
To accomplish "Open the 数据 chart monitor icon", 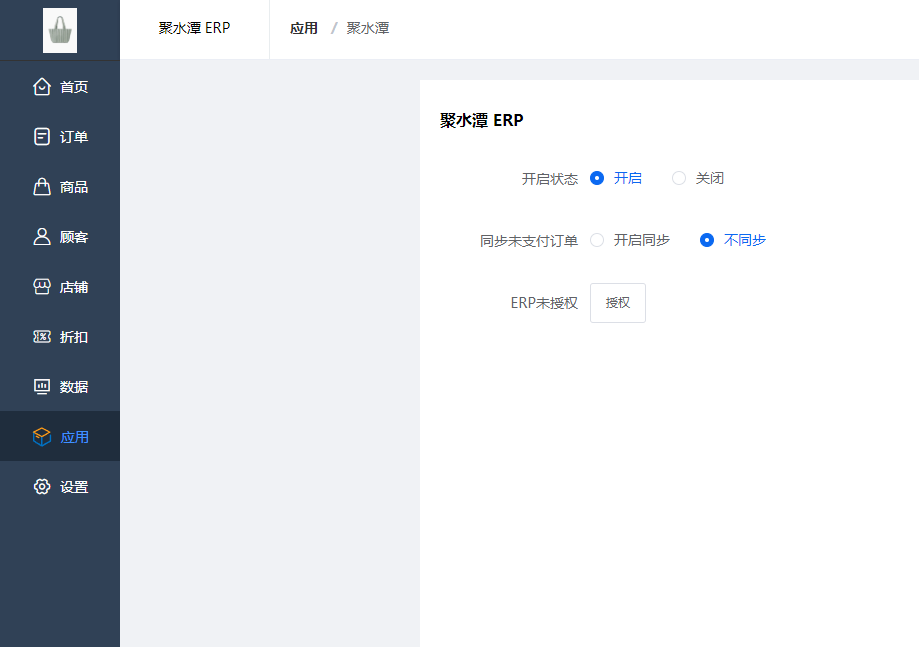I will (42, 387).
